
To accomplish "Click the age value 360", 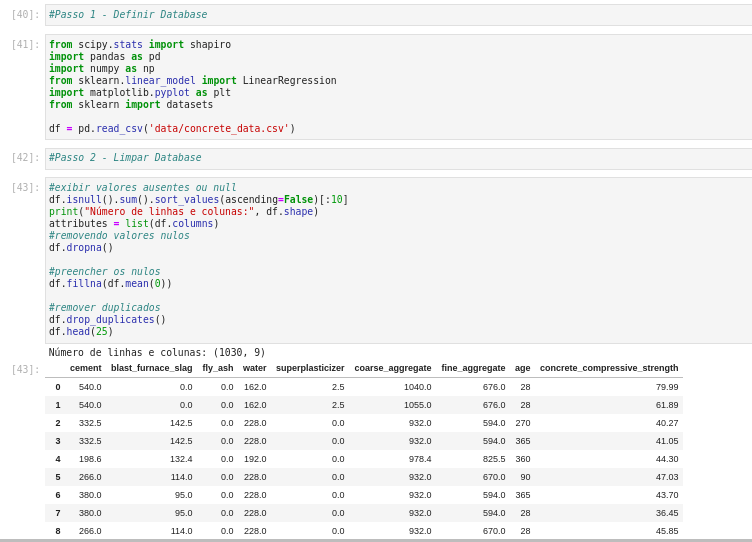I will pyautogui.click(x=523, y=459).
